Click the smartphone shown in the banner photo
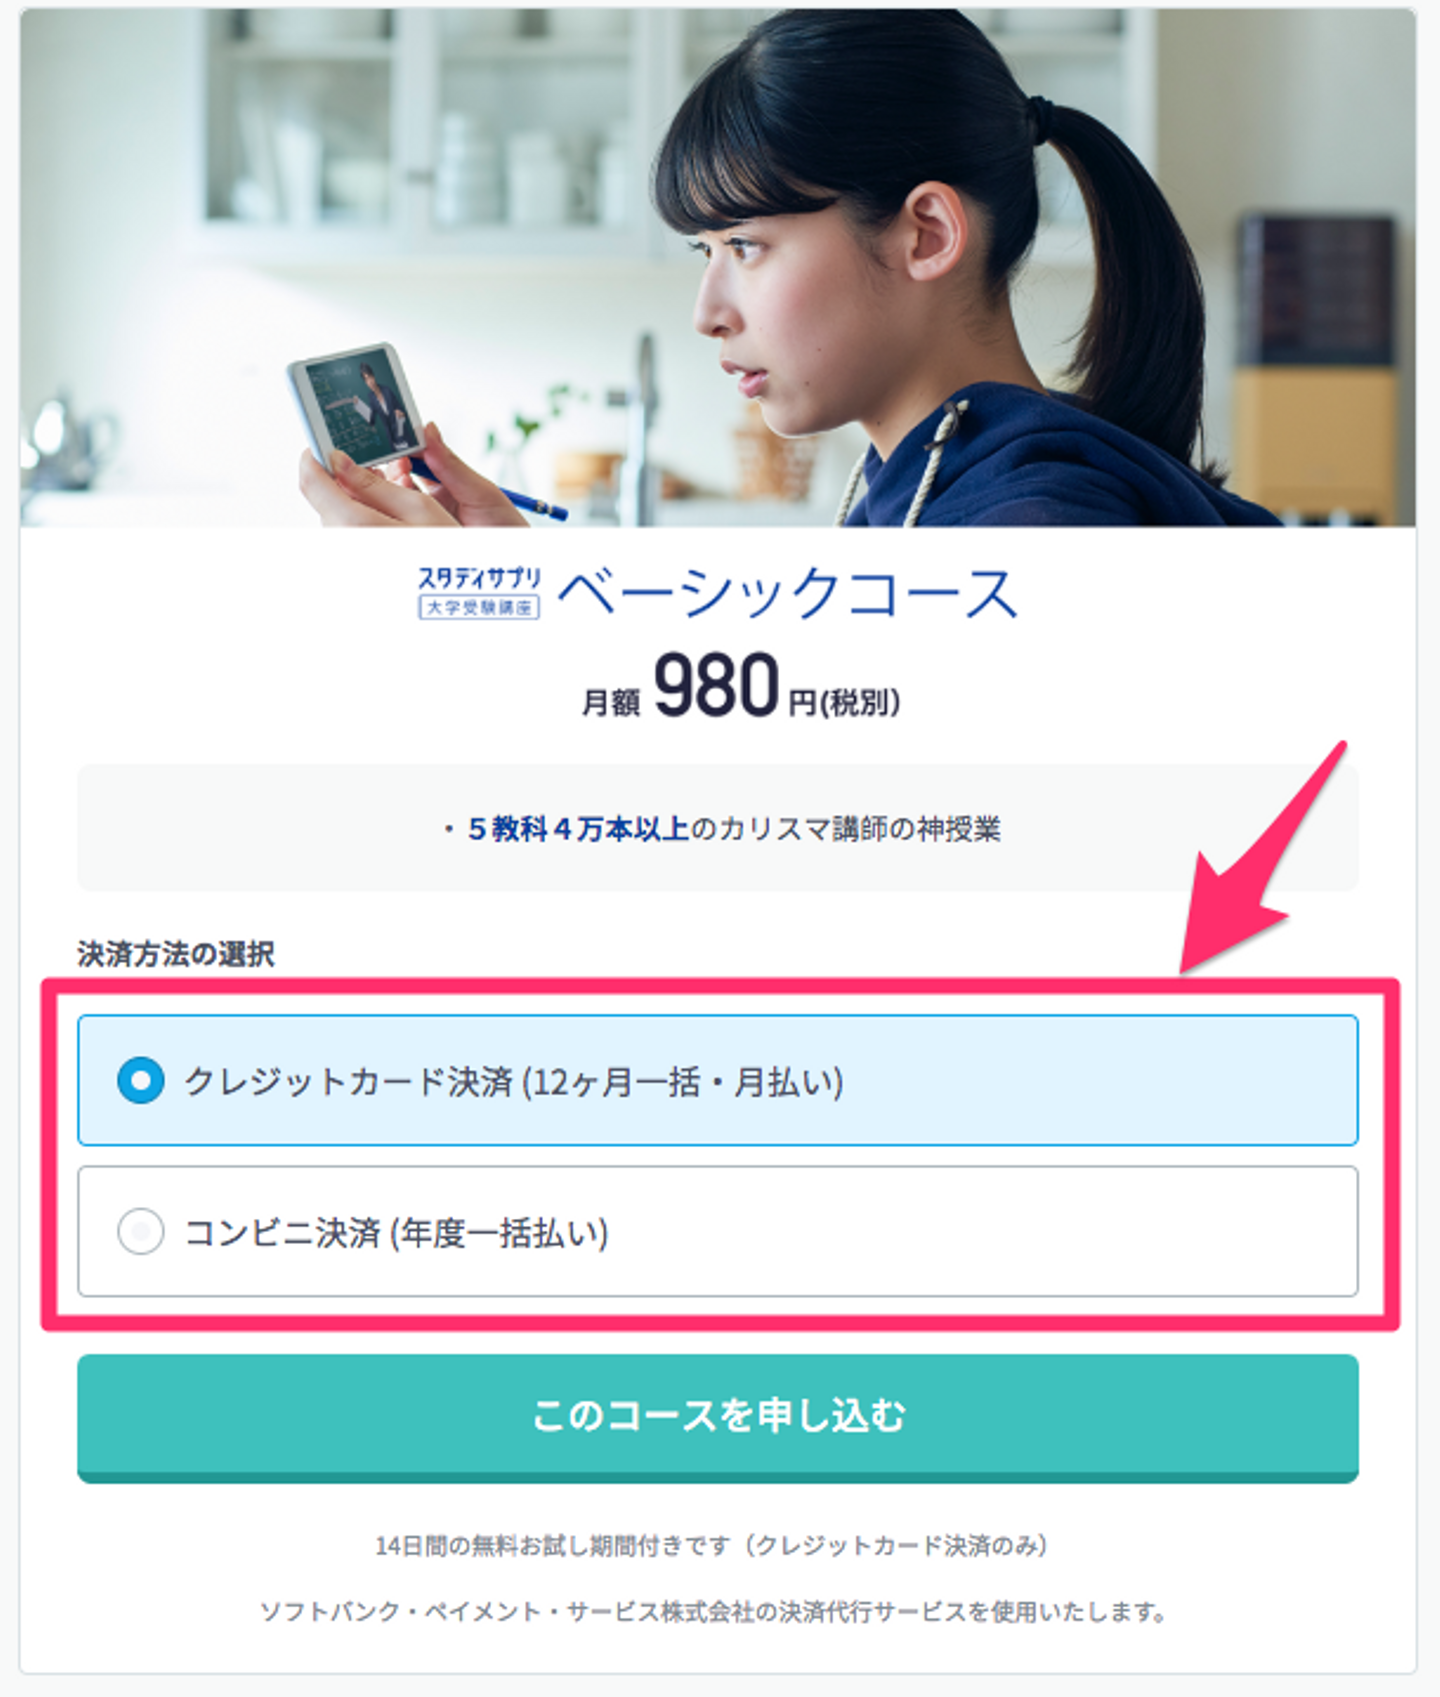Image resolution: width=1440 pixels, height=1697 pixels. coord(357,405)
